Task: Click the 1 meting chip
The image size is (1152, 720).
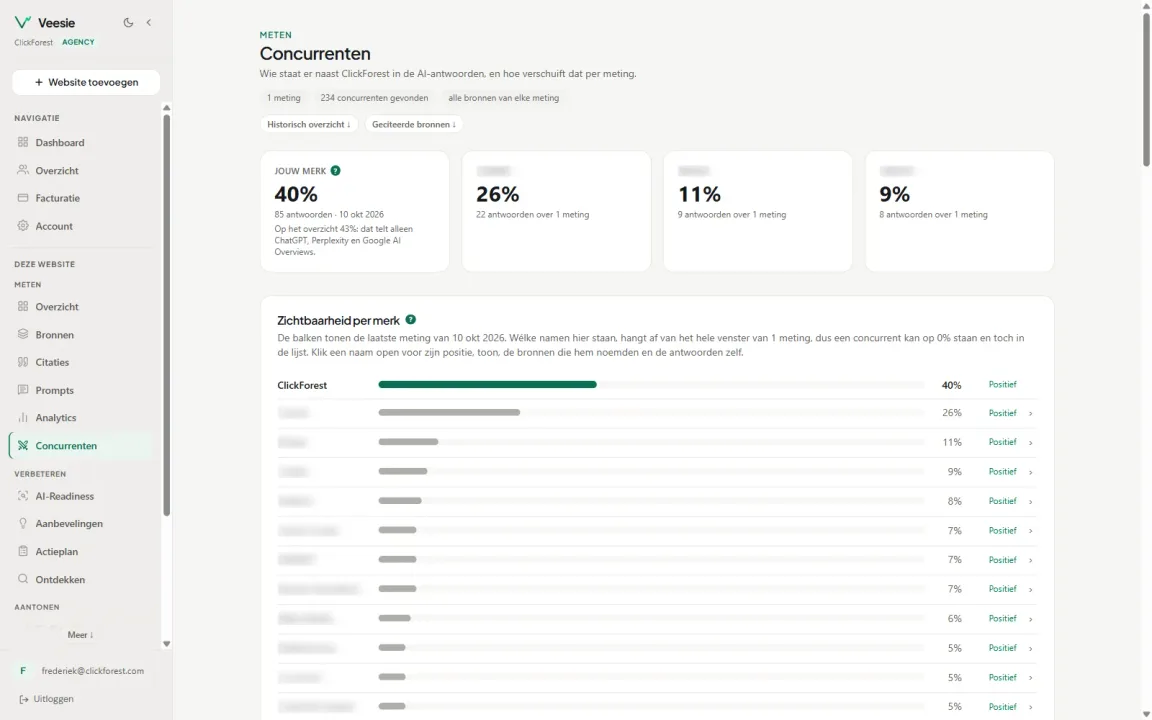Action: 284,98
